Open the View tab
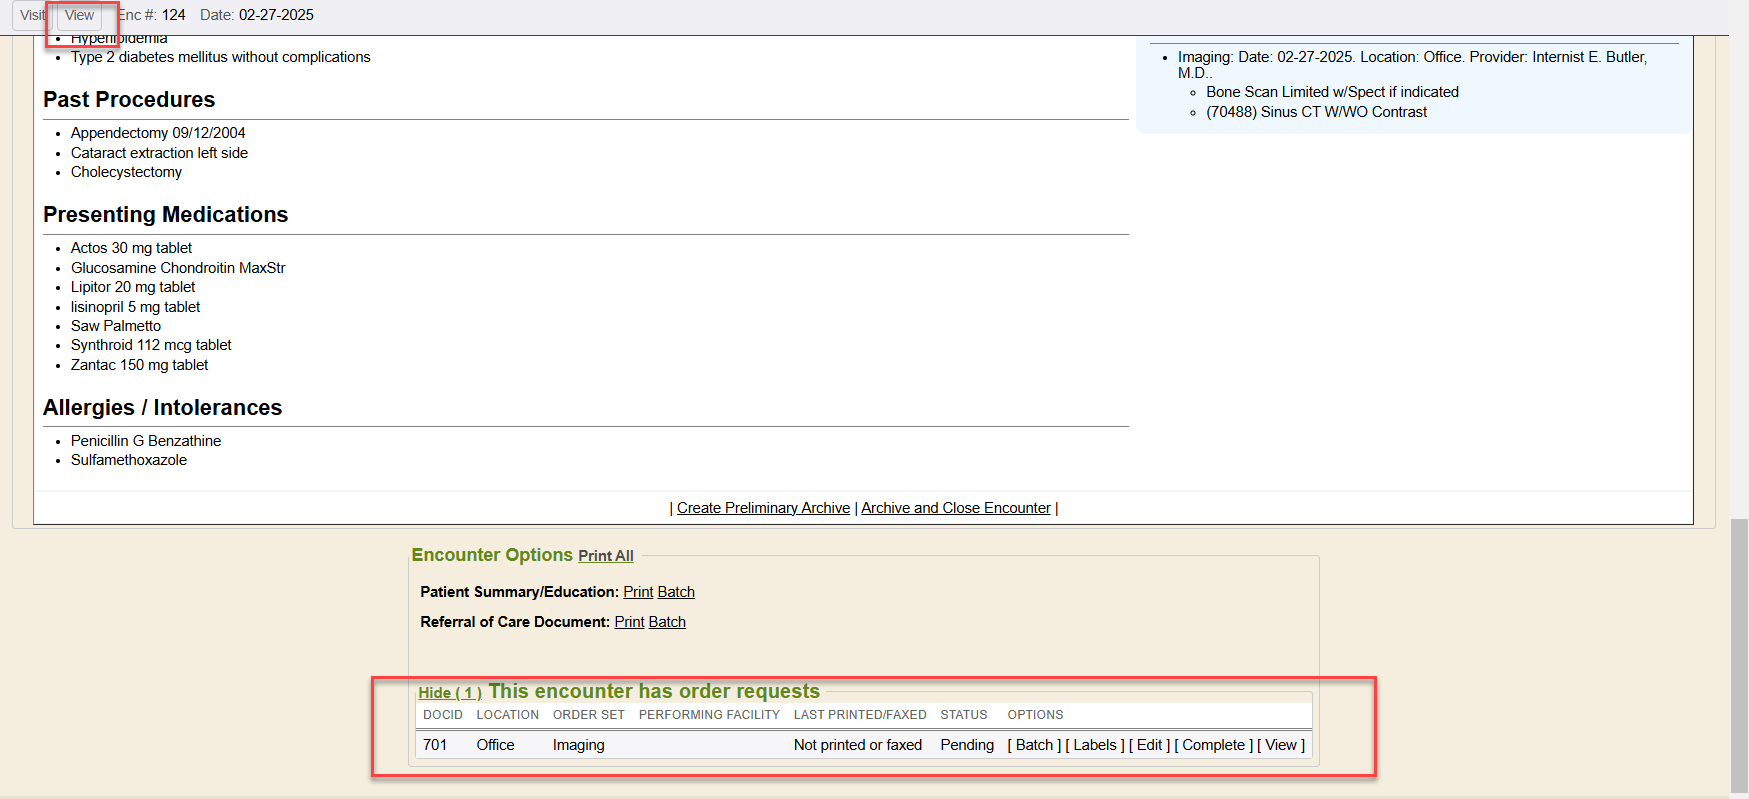 [79, 15]
